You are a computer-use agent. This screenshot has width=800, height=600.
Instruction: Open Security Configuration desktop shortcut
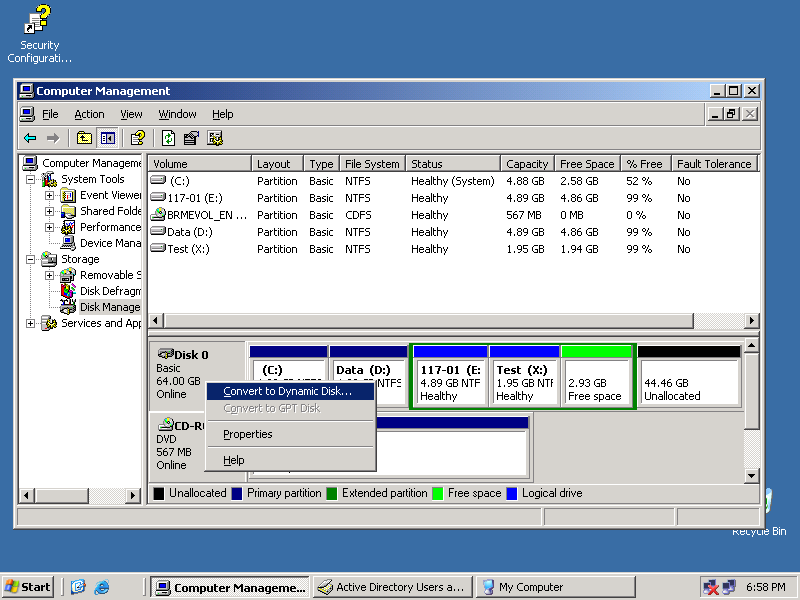coord(39,34)
